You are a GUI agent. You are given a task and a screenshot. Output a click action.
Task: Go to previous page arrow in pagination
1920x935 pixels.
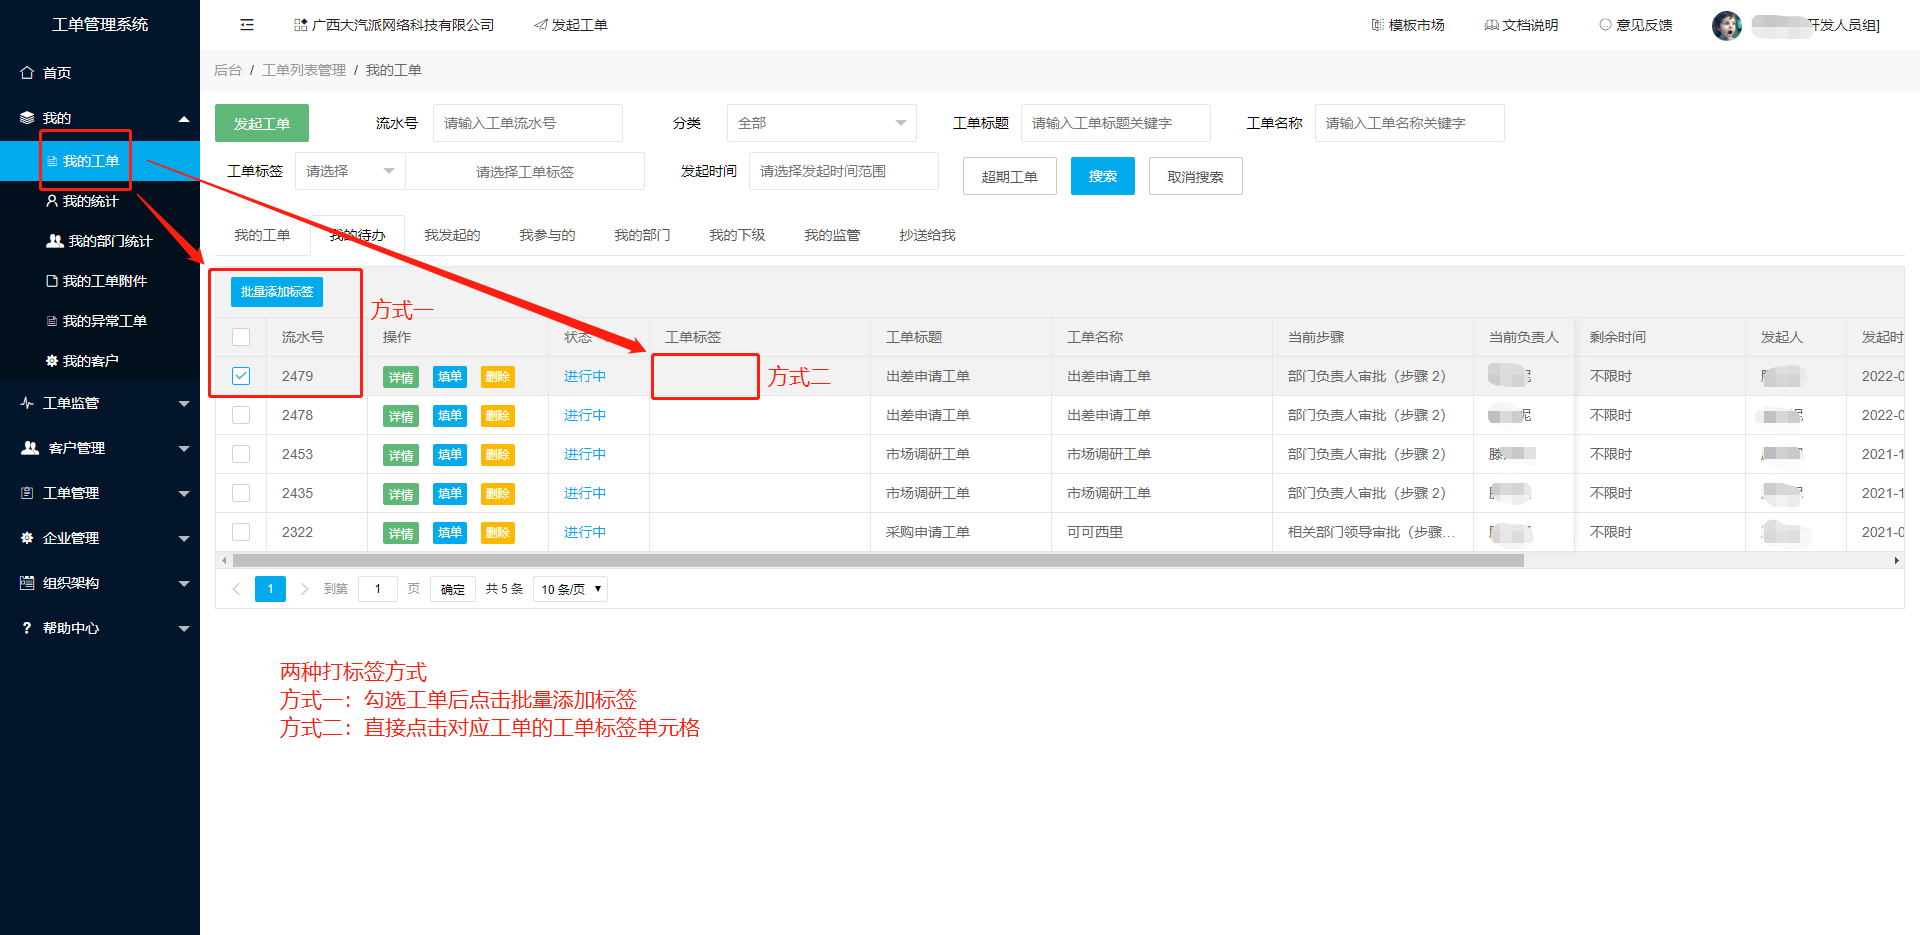tap(236, 589)
